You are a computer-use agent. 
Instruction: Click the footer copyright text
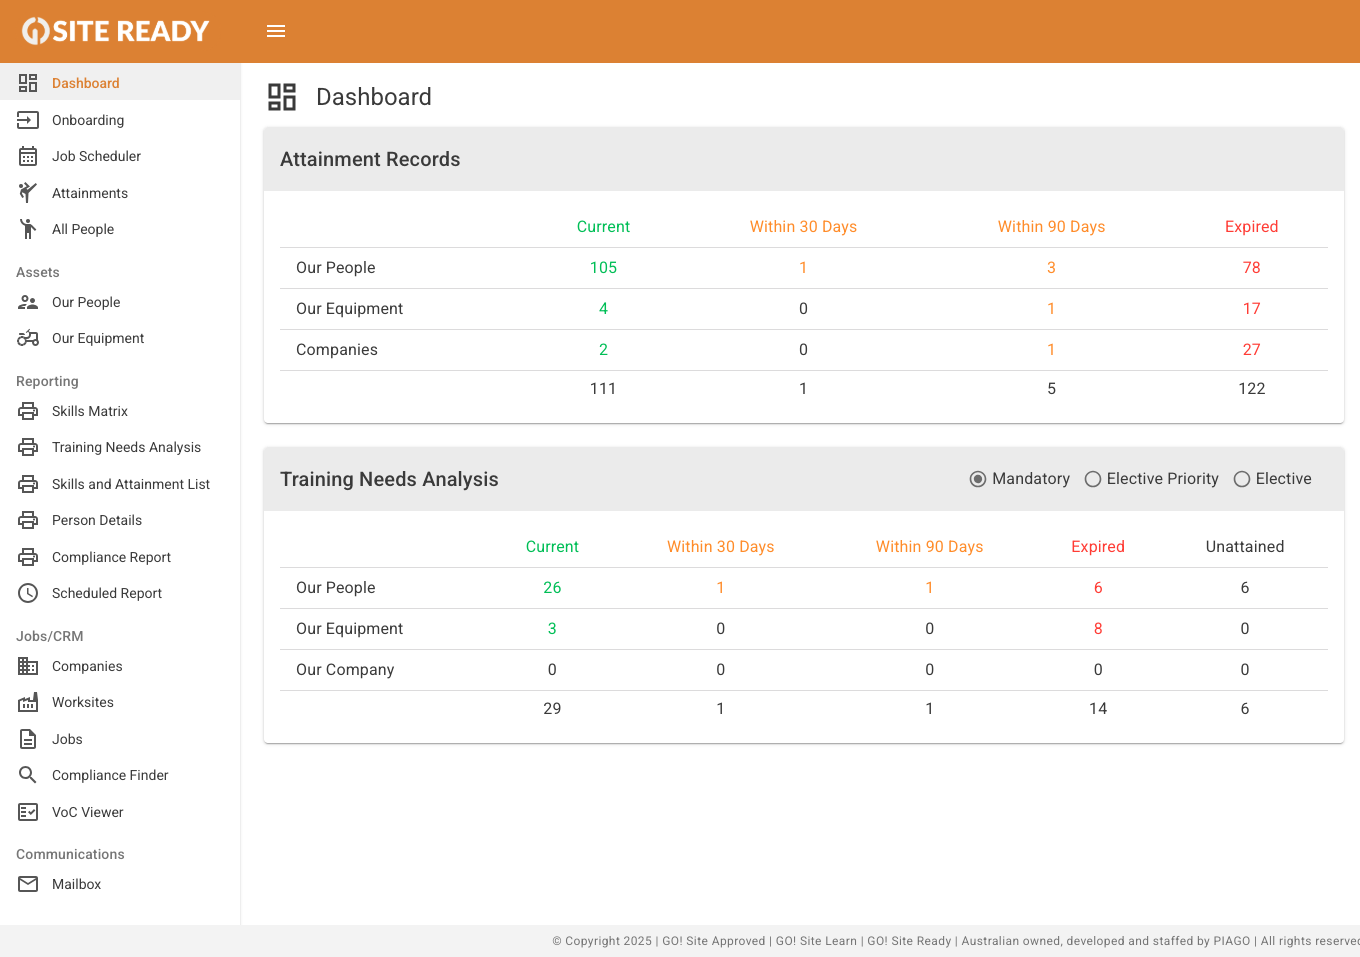click(956, 941)
